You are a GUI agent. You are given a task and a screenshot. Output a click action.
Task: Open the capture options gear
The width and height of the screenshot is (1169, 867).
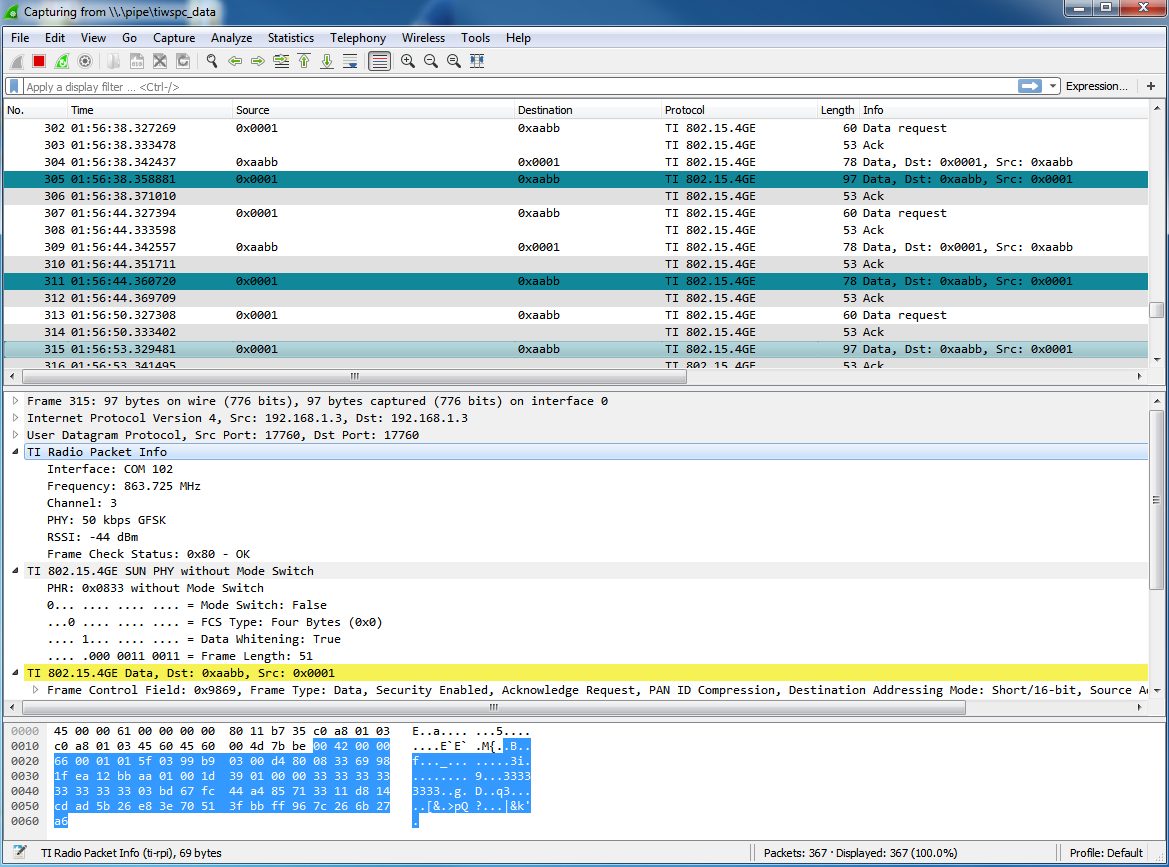(85, 61)
